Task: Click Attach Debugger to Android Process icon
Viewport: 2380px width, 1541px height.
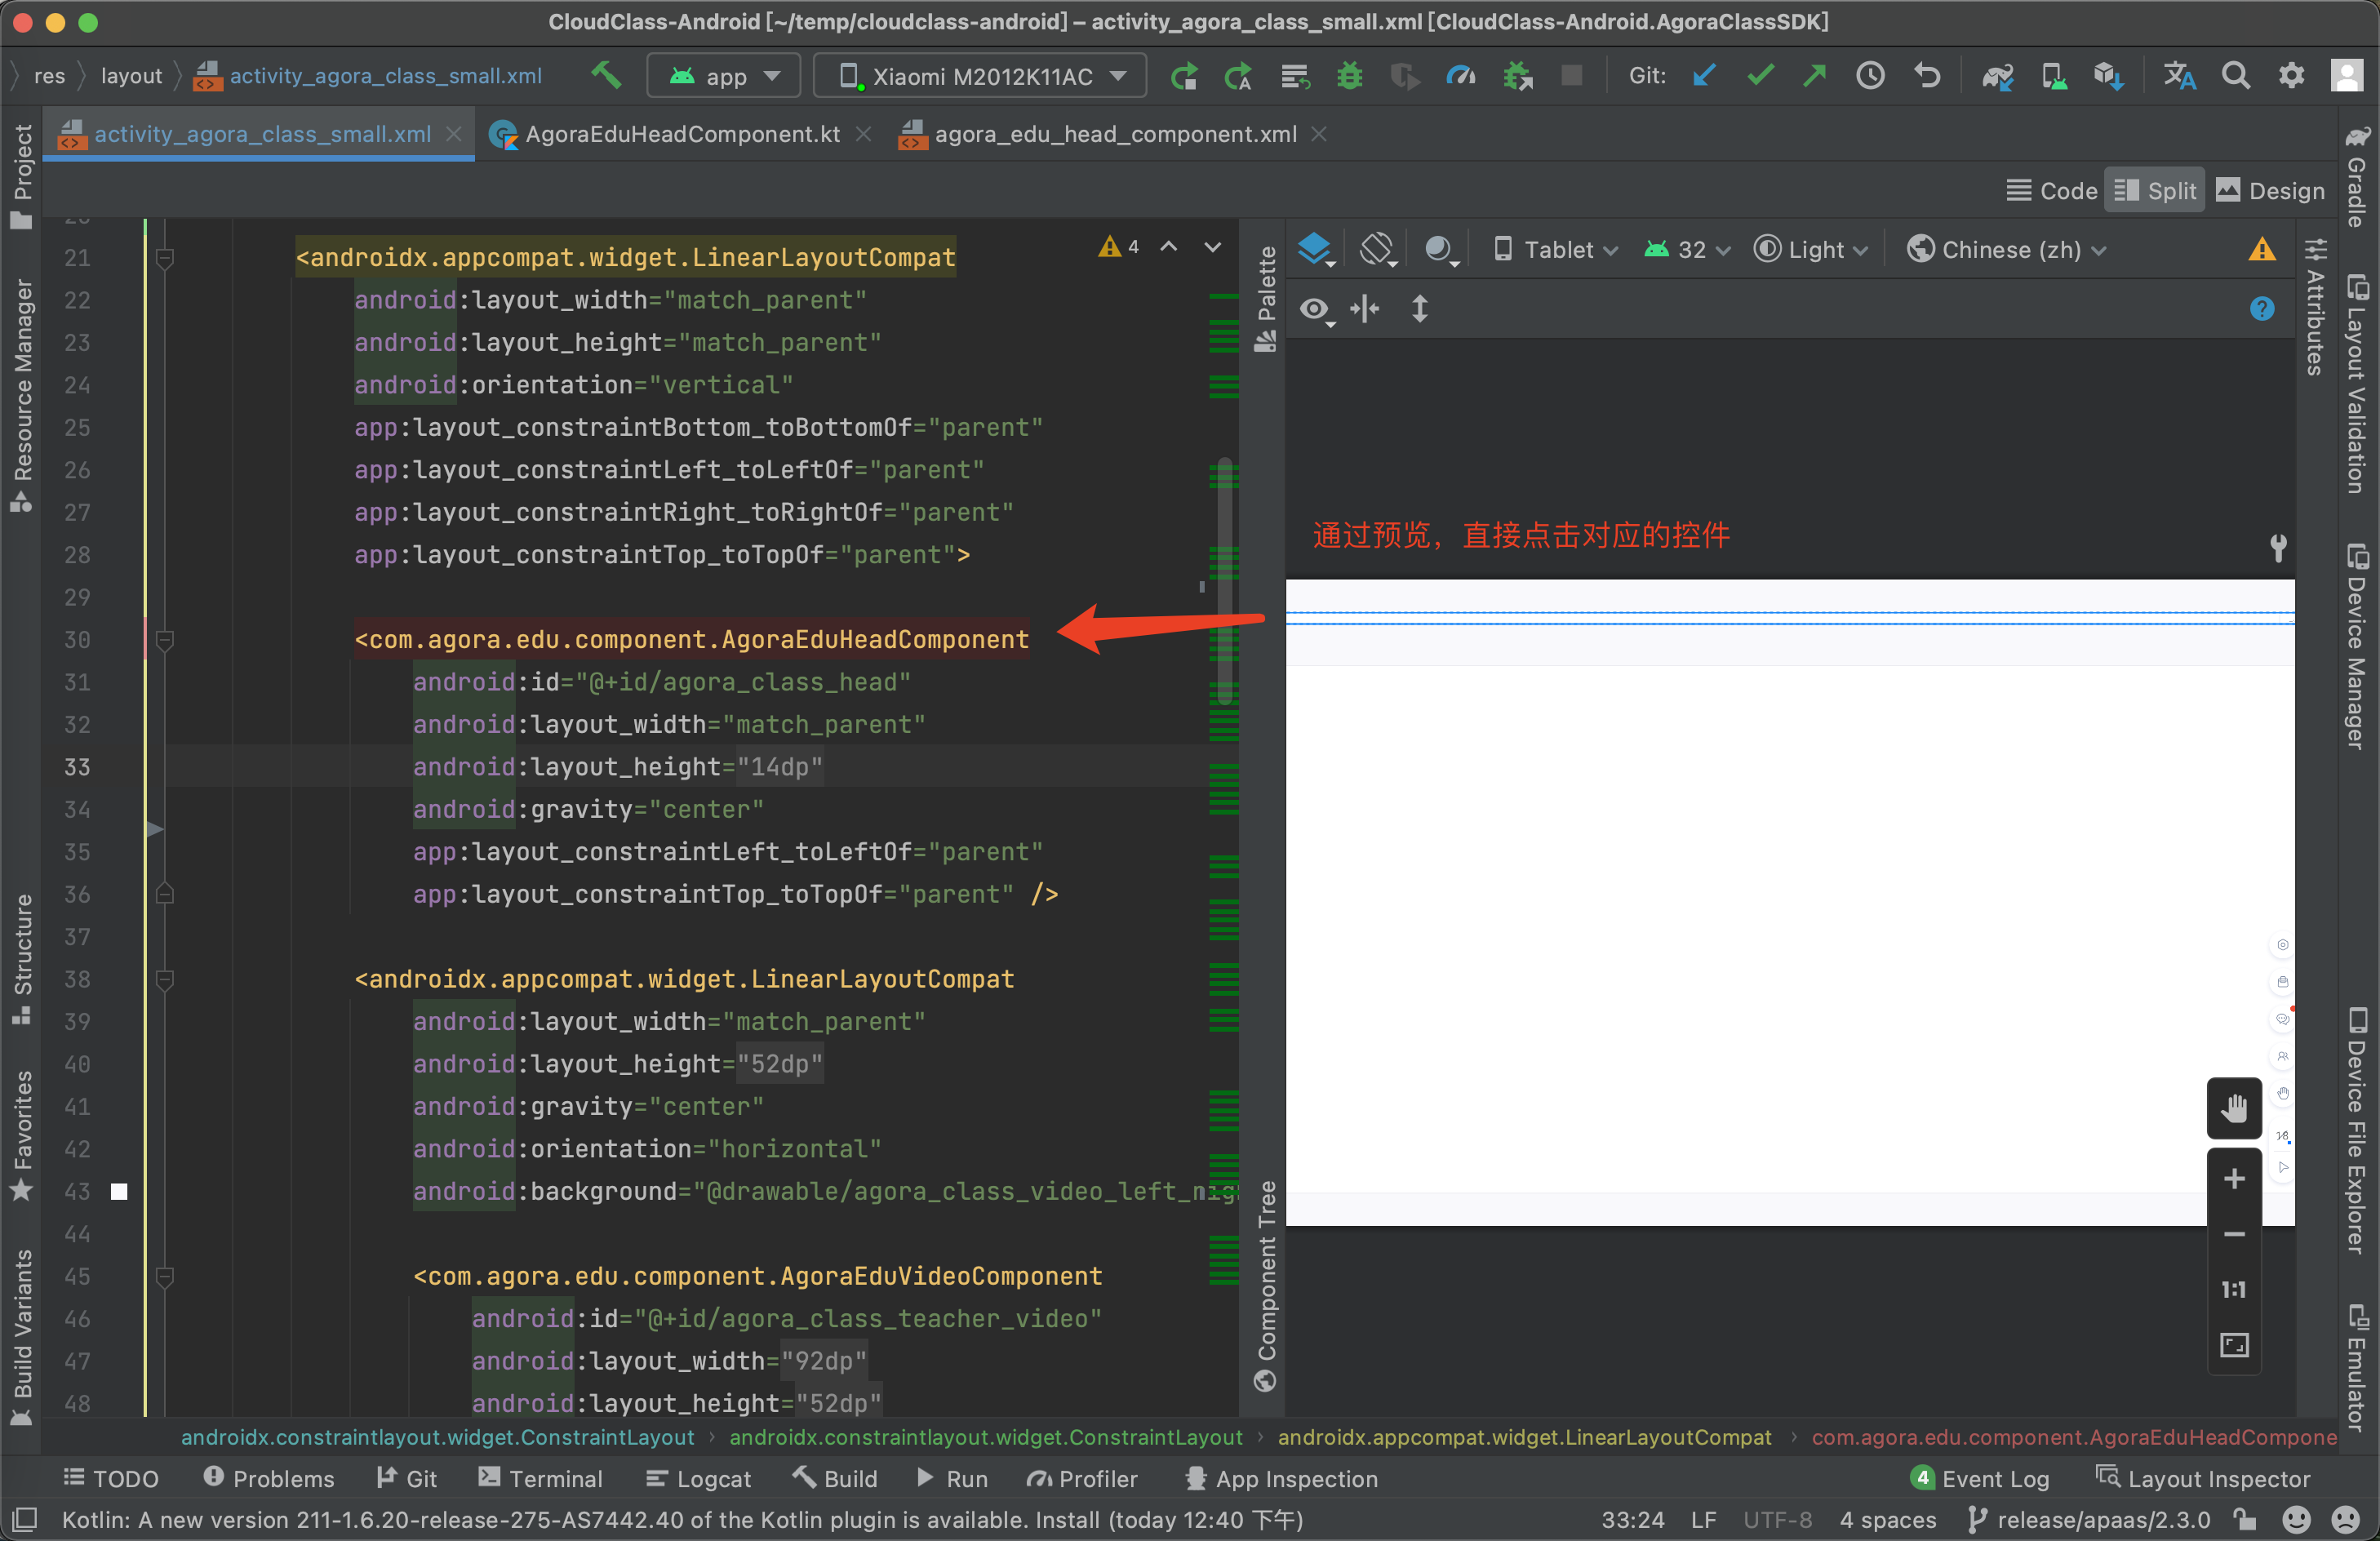Action: [1517, 76]
